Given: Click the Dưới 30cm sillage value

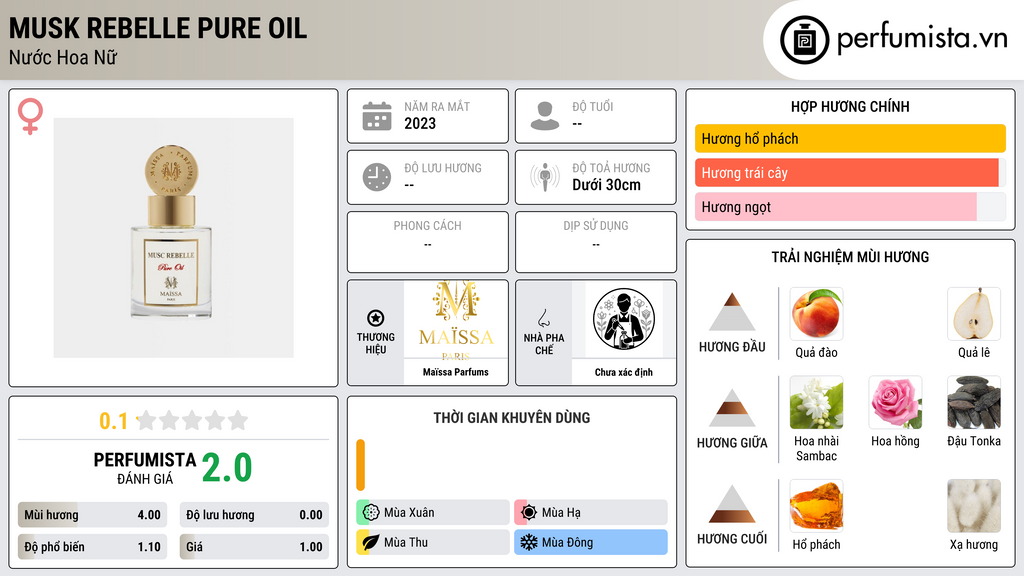Looking at the screenshot, I should click(607, 185).
